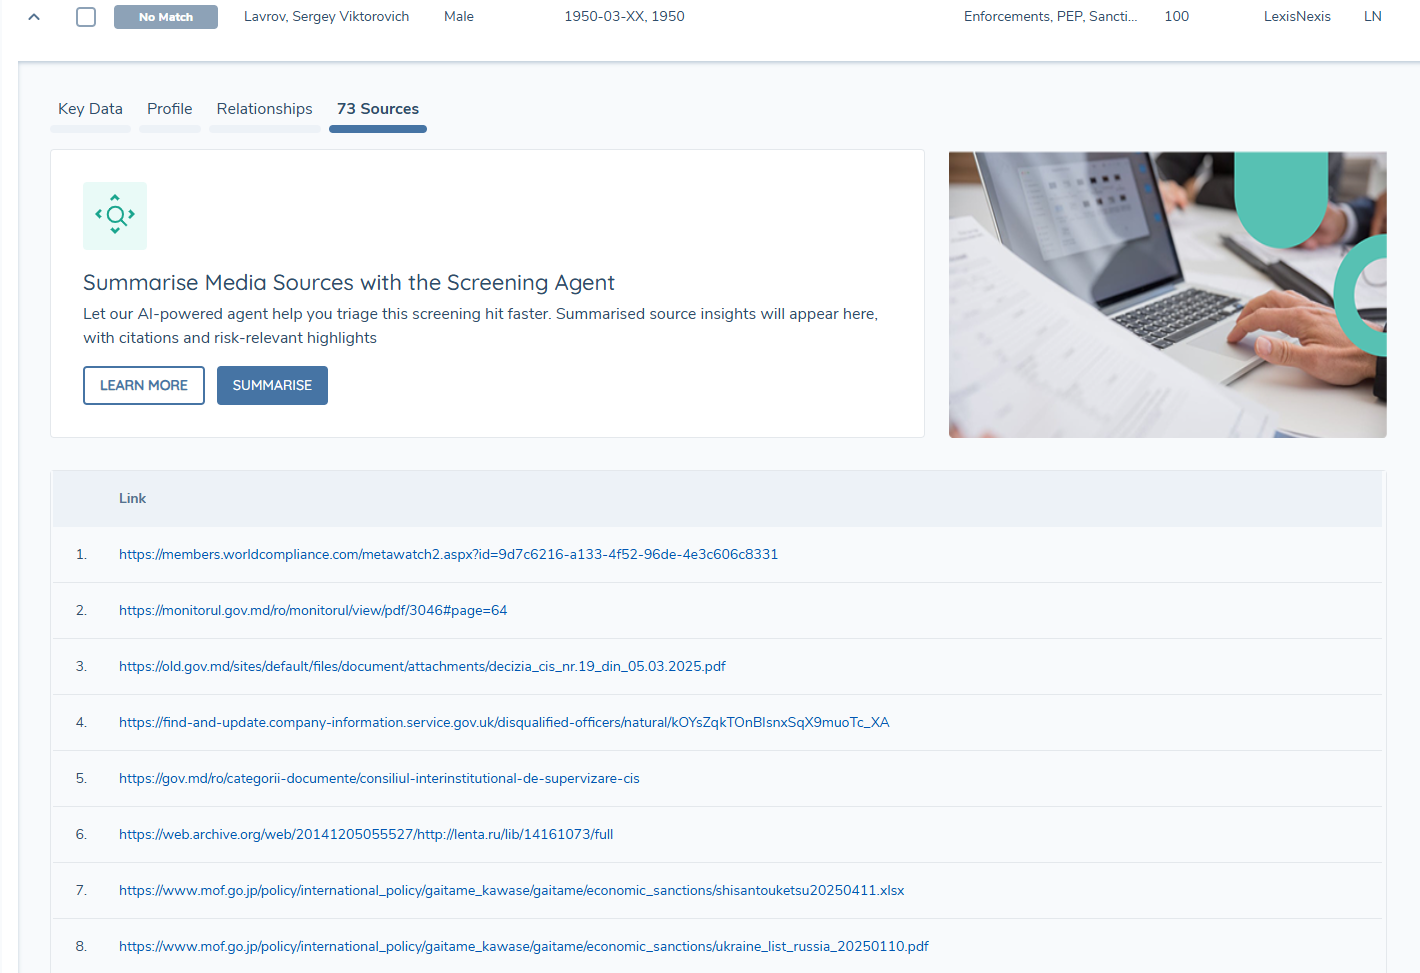Open the monitorul.gov.md PDF link
Image resolution: width=1420 pixels, height=973 pixels.
pyautogui.click(x=313, y=610)
